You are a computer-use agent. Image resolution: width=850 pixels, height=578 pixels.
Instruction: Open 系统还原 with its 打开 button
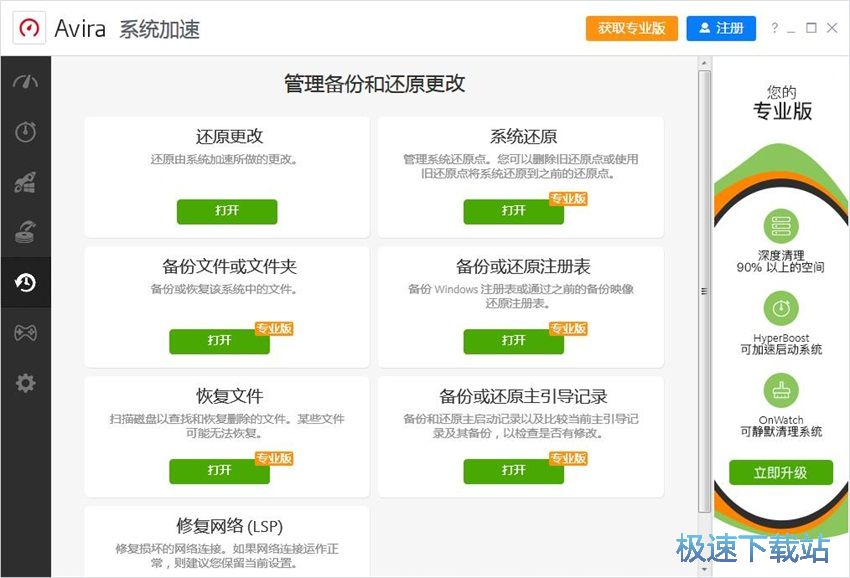513,211
